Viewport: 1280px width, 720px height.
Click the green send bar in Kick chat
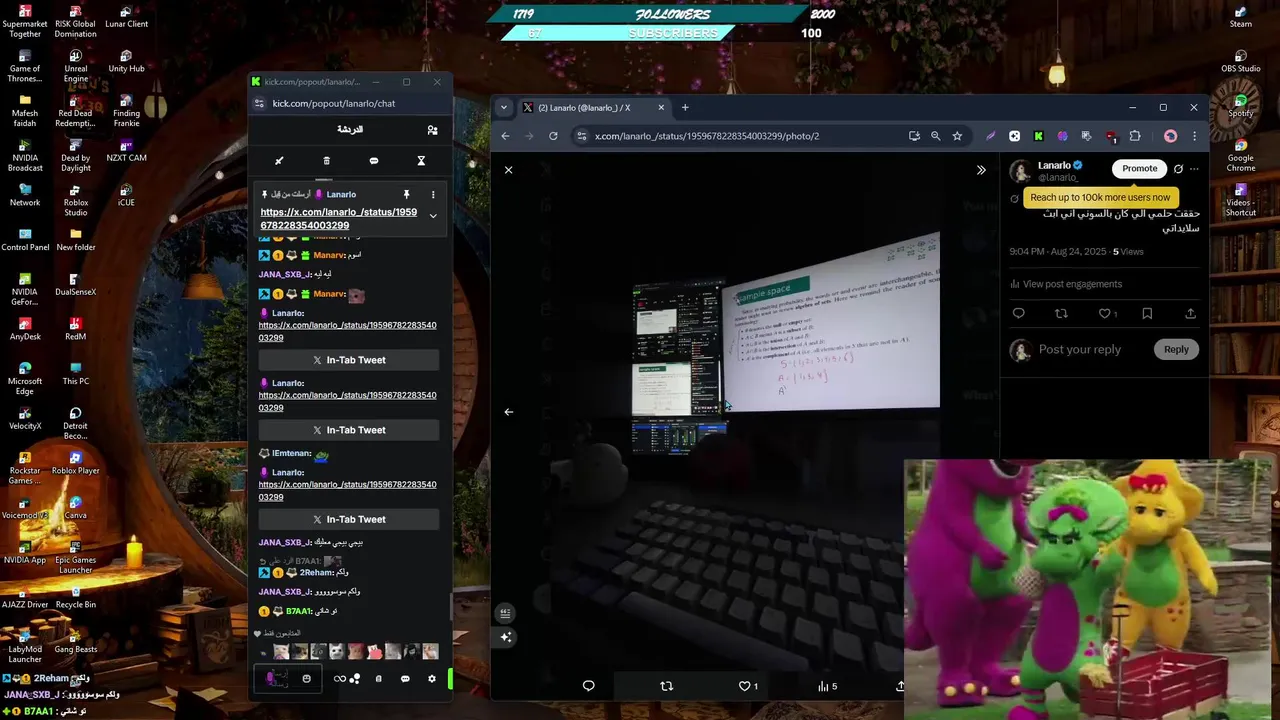point(450,678)
